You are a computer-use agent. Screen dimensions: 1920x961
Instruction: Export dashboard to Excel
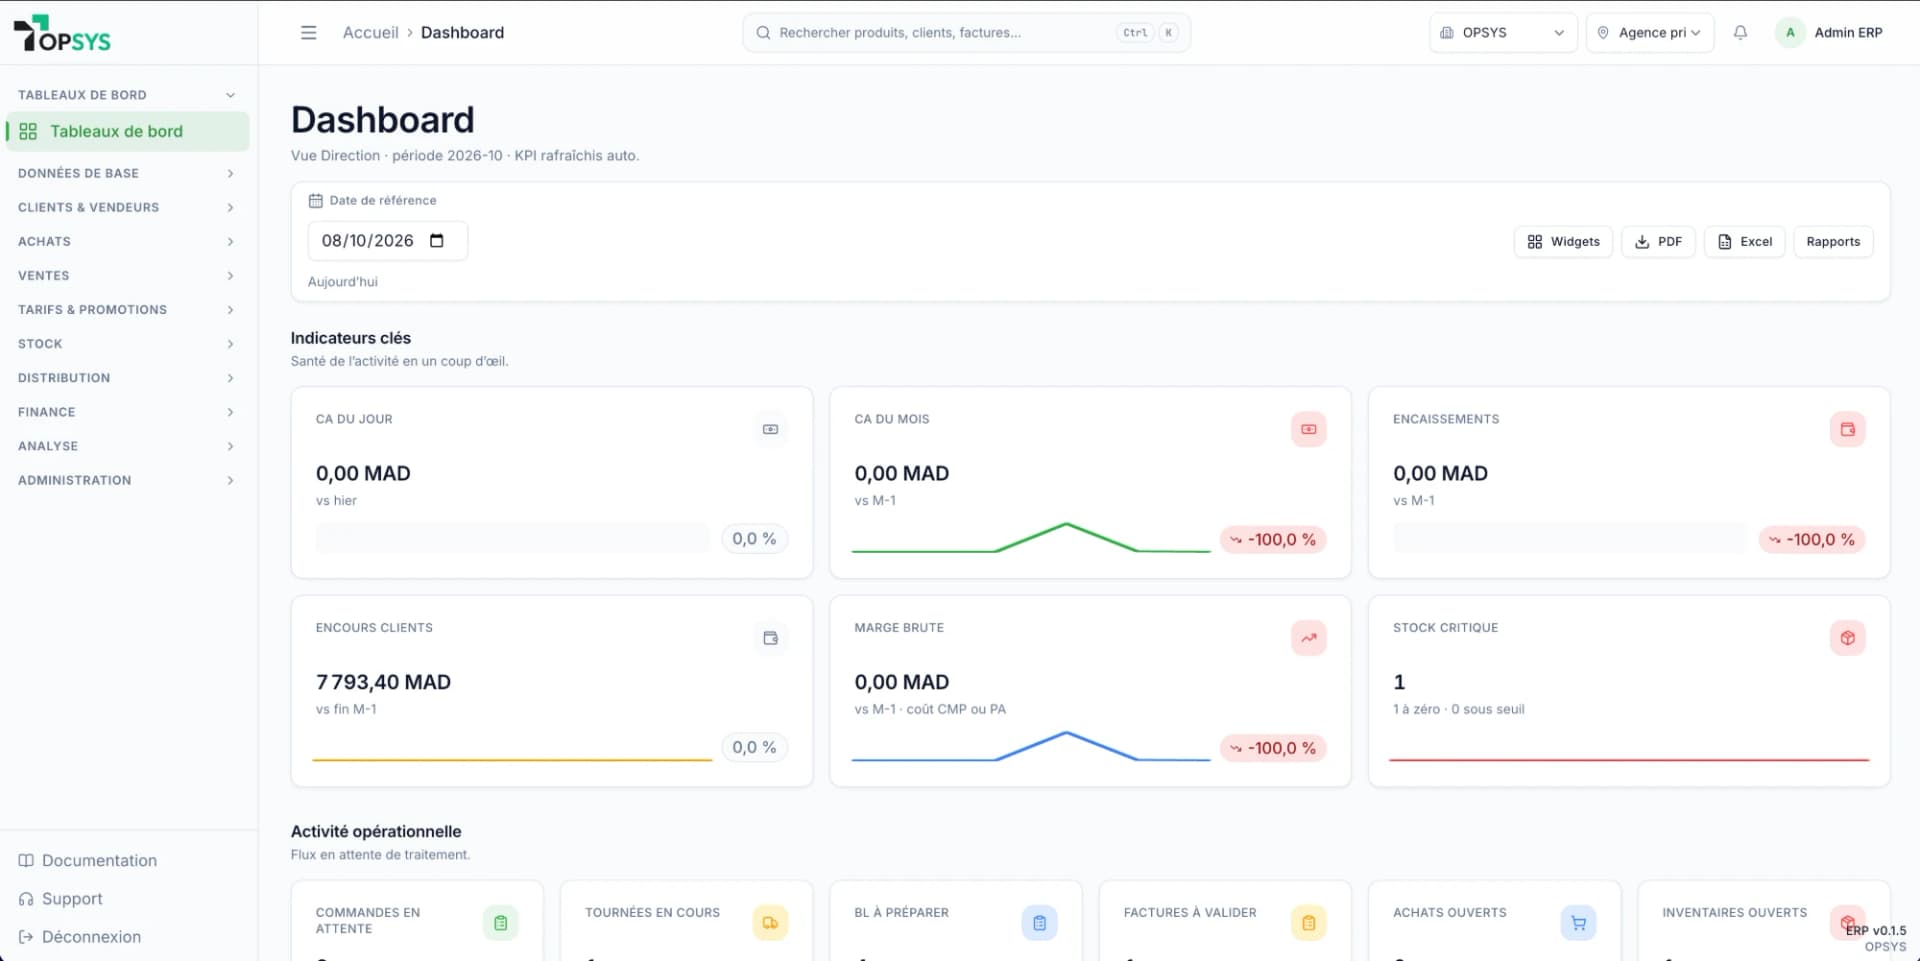(x=1745, y=241)
